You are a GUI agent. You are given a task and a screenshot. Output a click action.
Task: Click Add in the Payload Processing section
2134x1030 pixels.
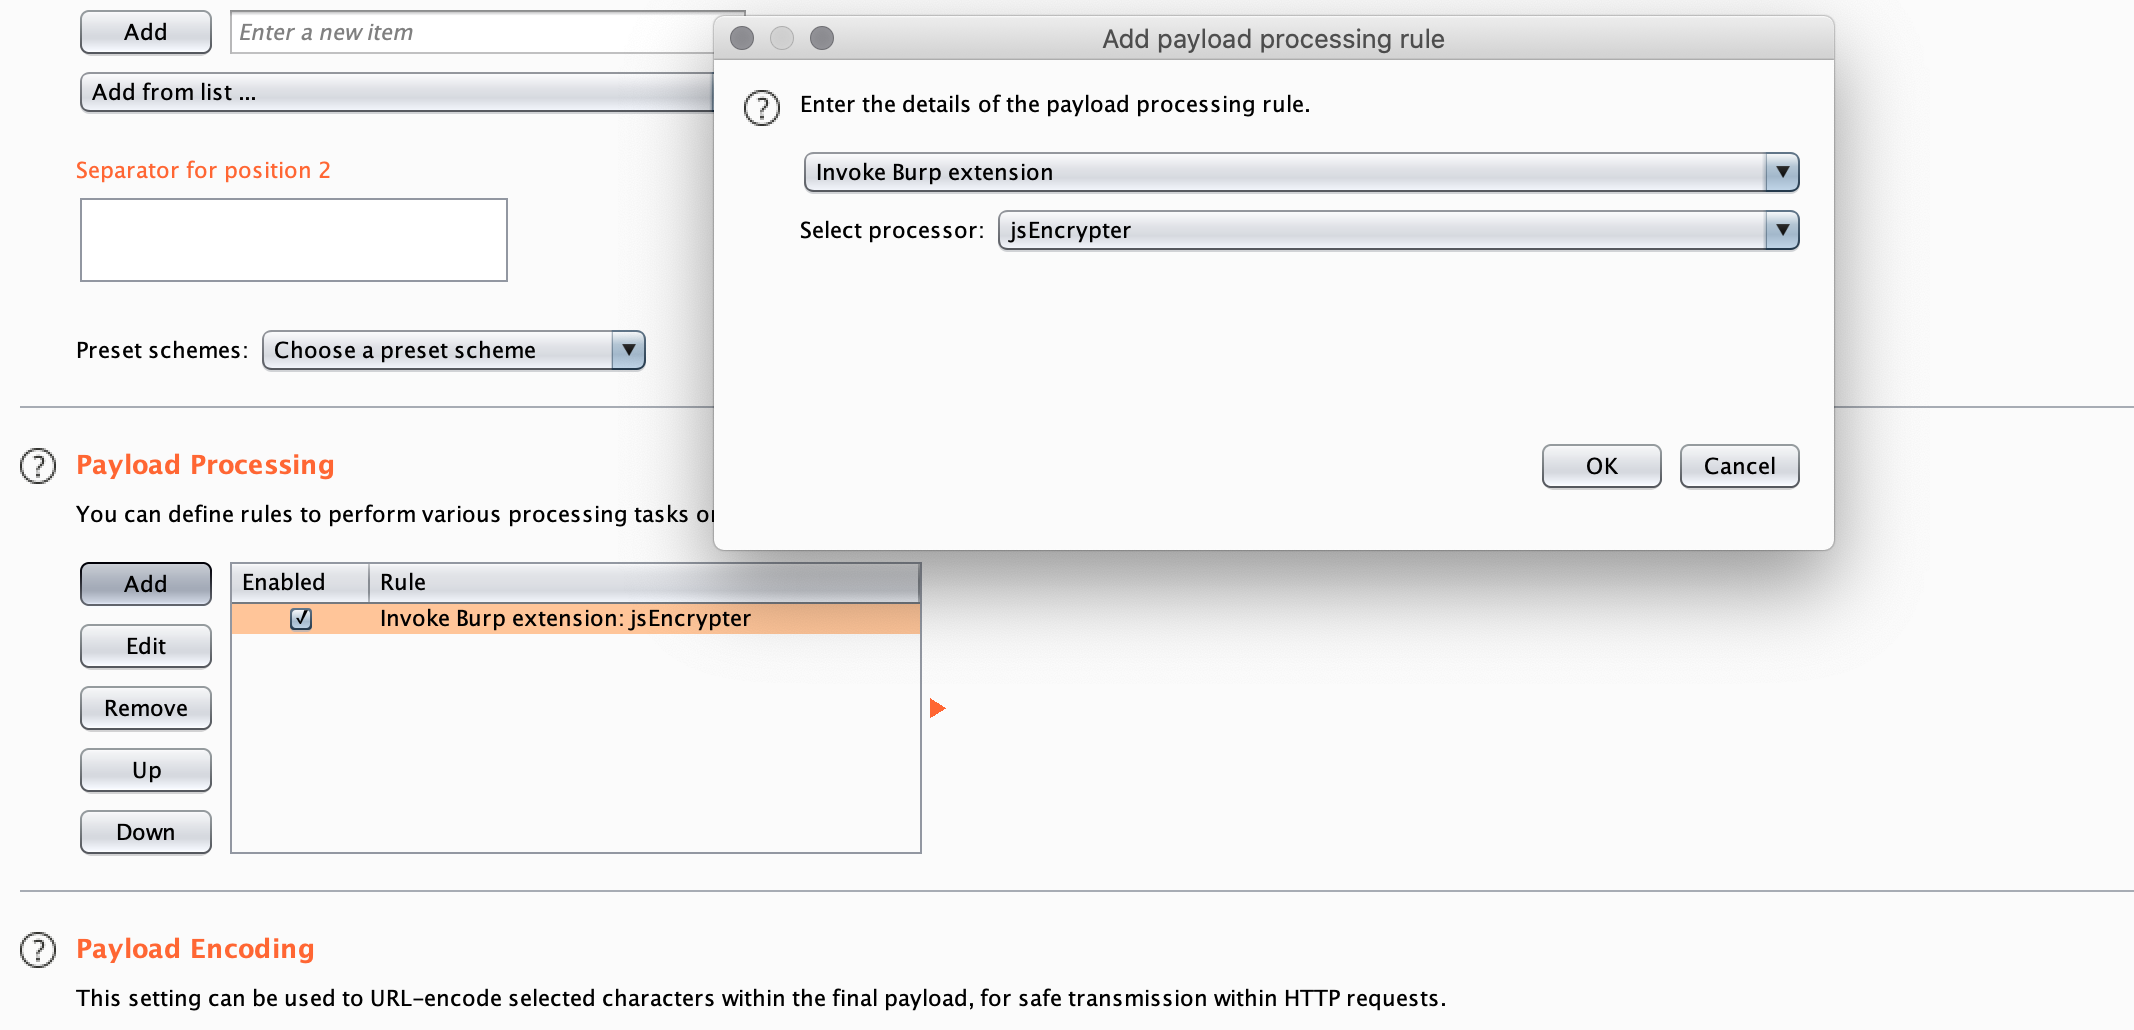(x=146, y=584)
